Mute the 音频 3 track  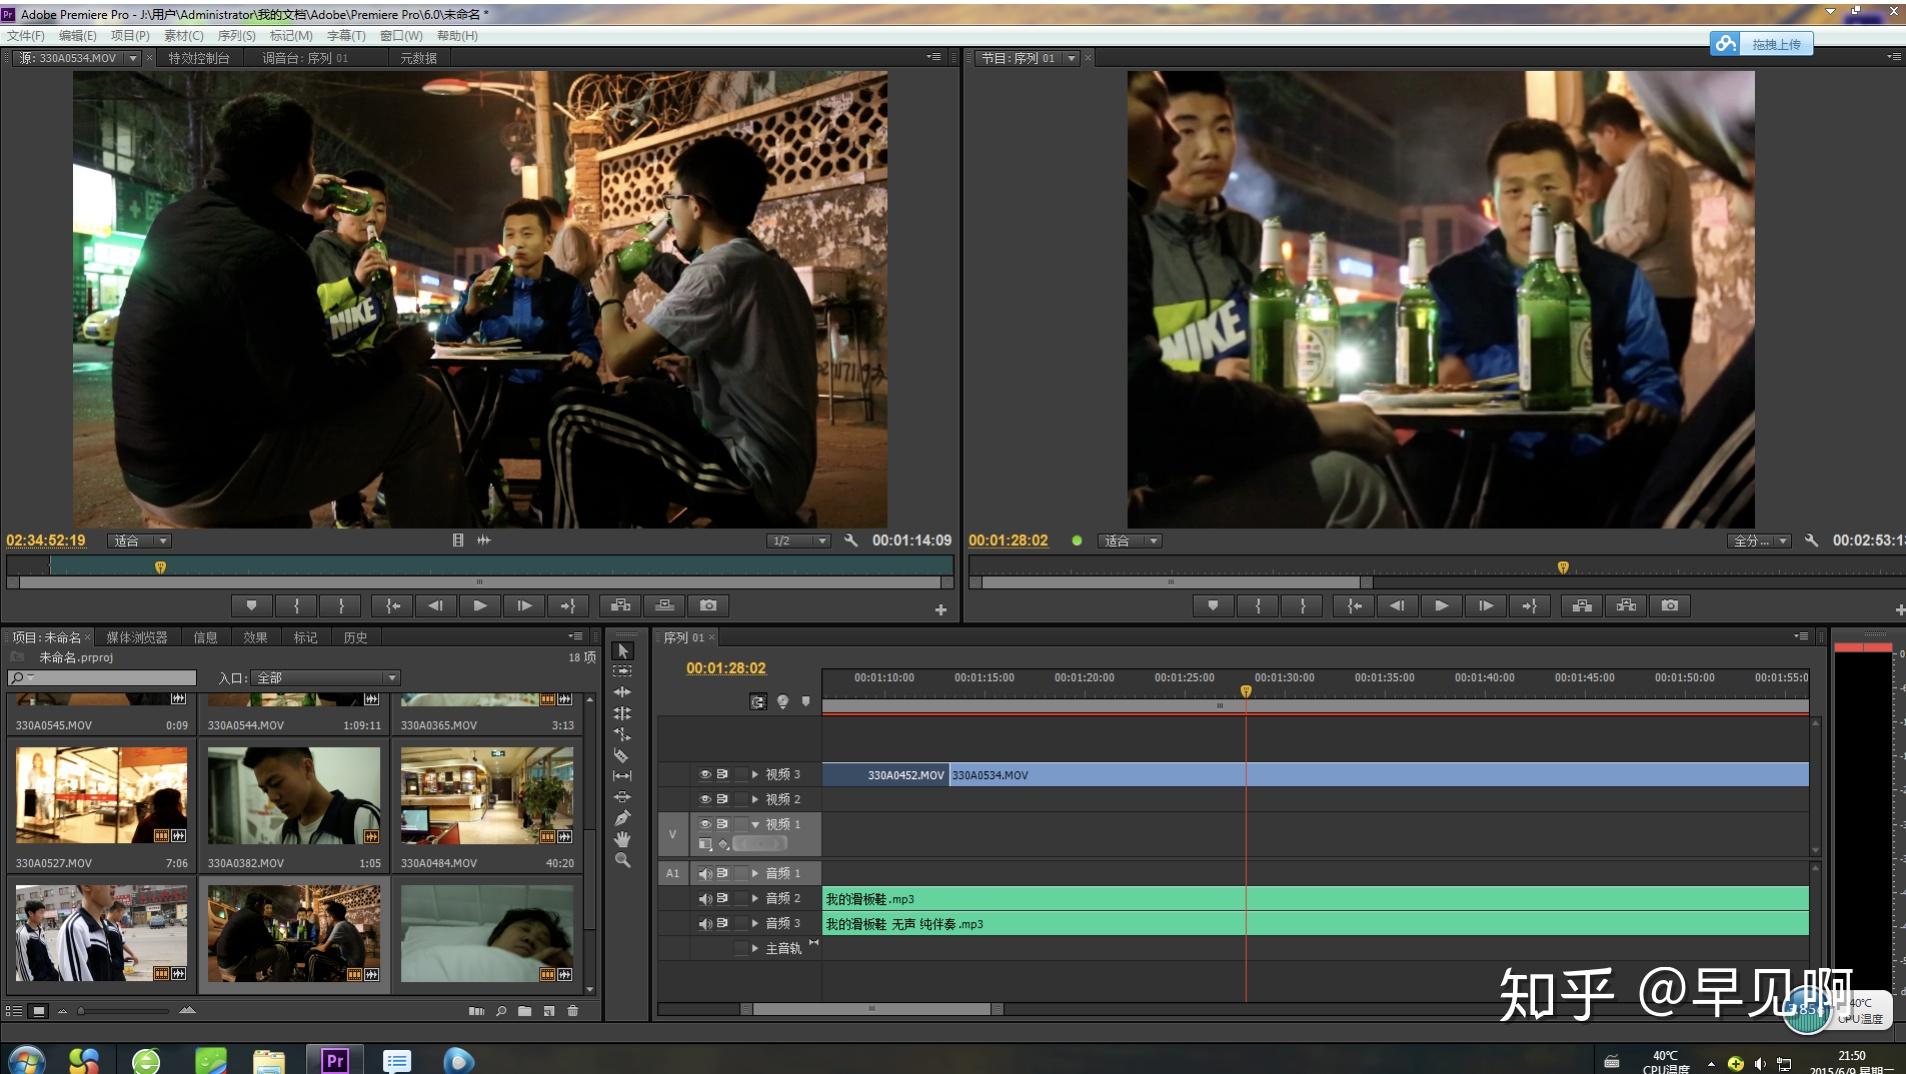(x=705, y=924)
